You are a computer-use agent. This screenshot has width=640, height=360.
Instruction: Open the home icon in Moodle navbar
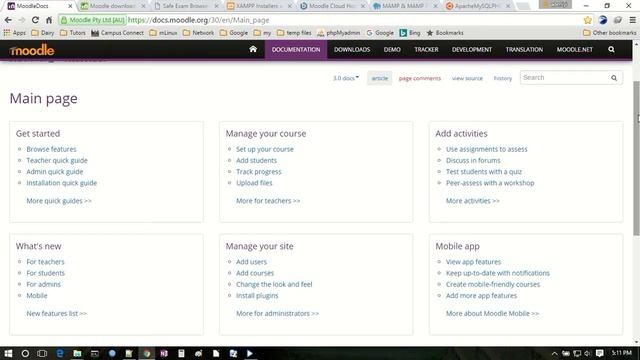point(253,49)
